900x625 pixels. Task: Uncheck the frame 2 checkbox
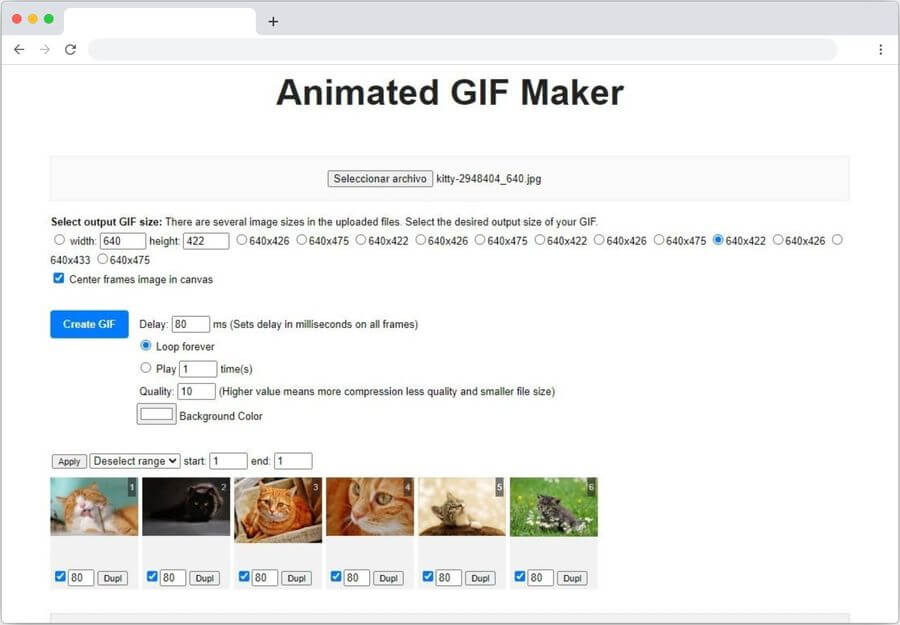pyautogui.click(x=152, y=576)
